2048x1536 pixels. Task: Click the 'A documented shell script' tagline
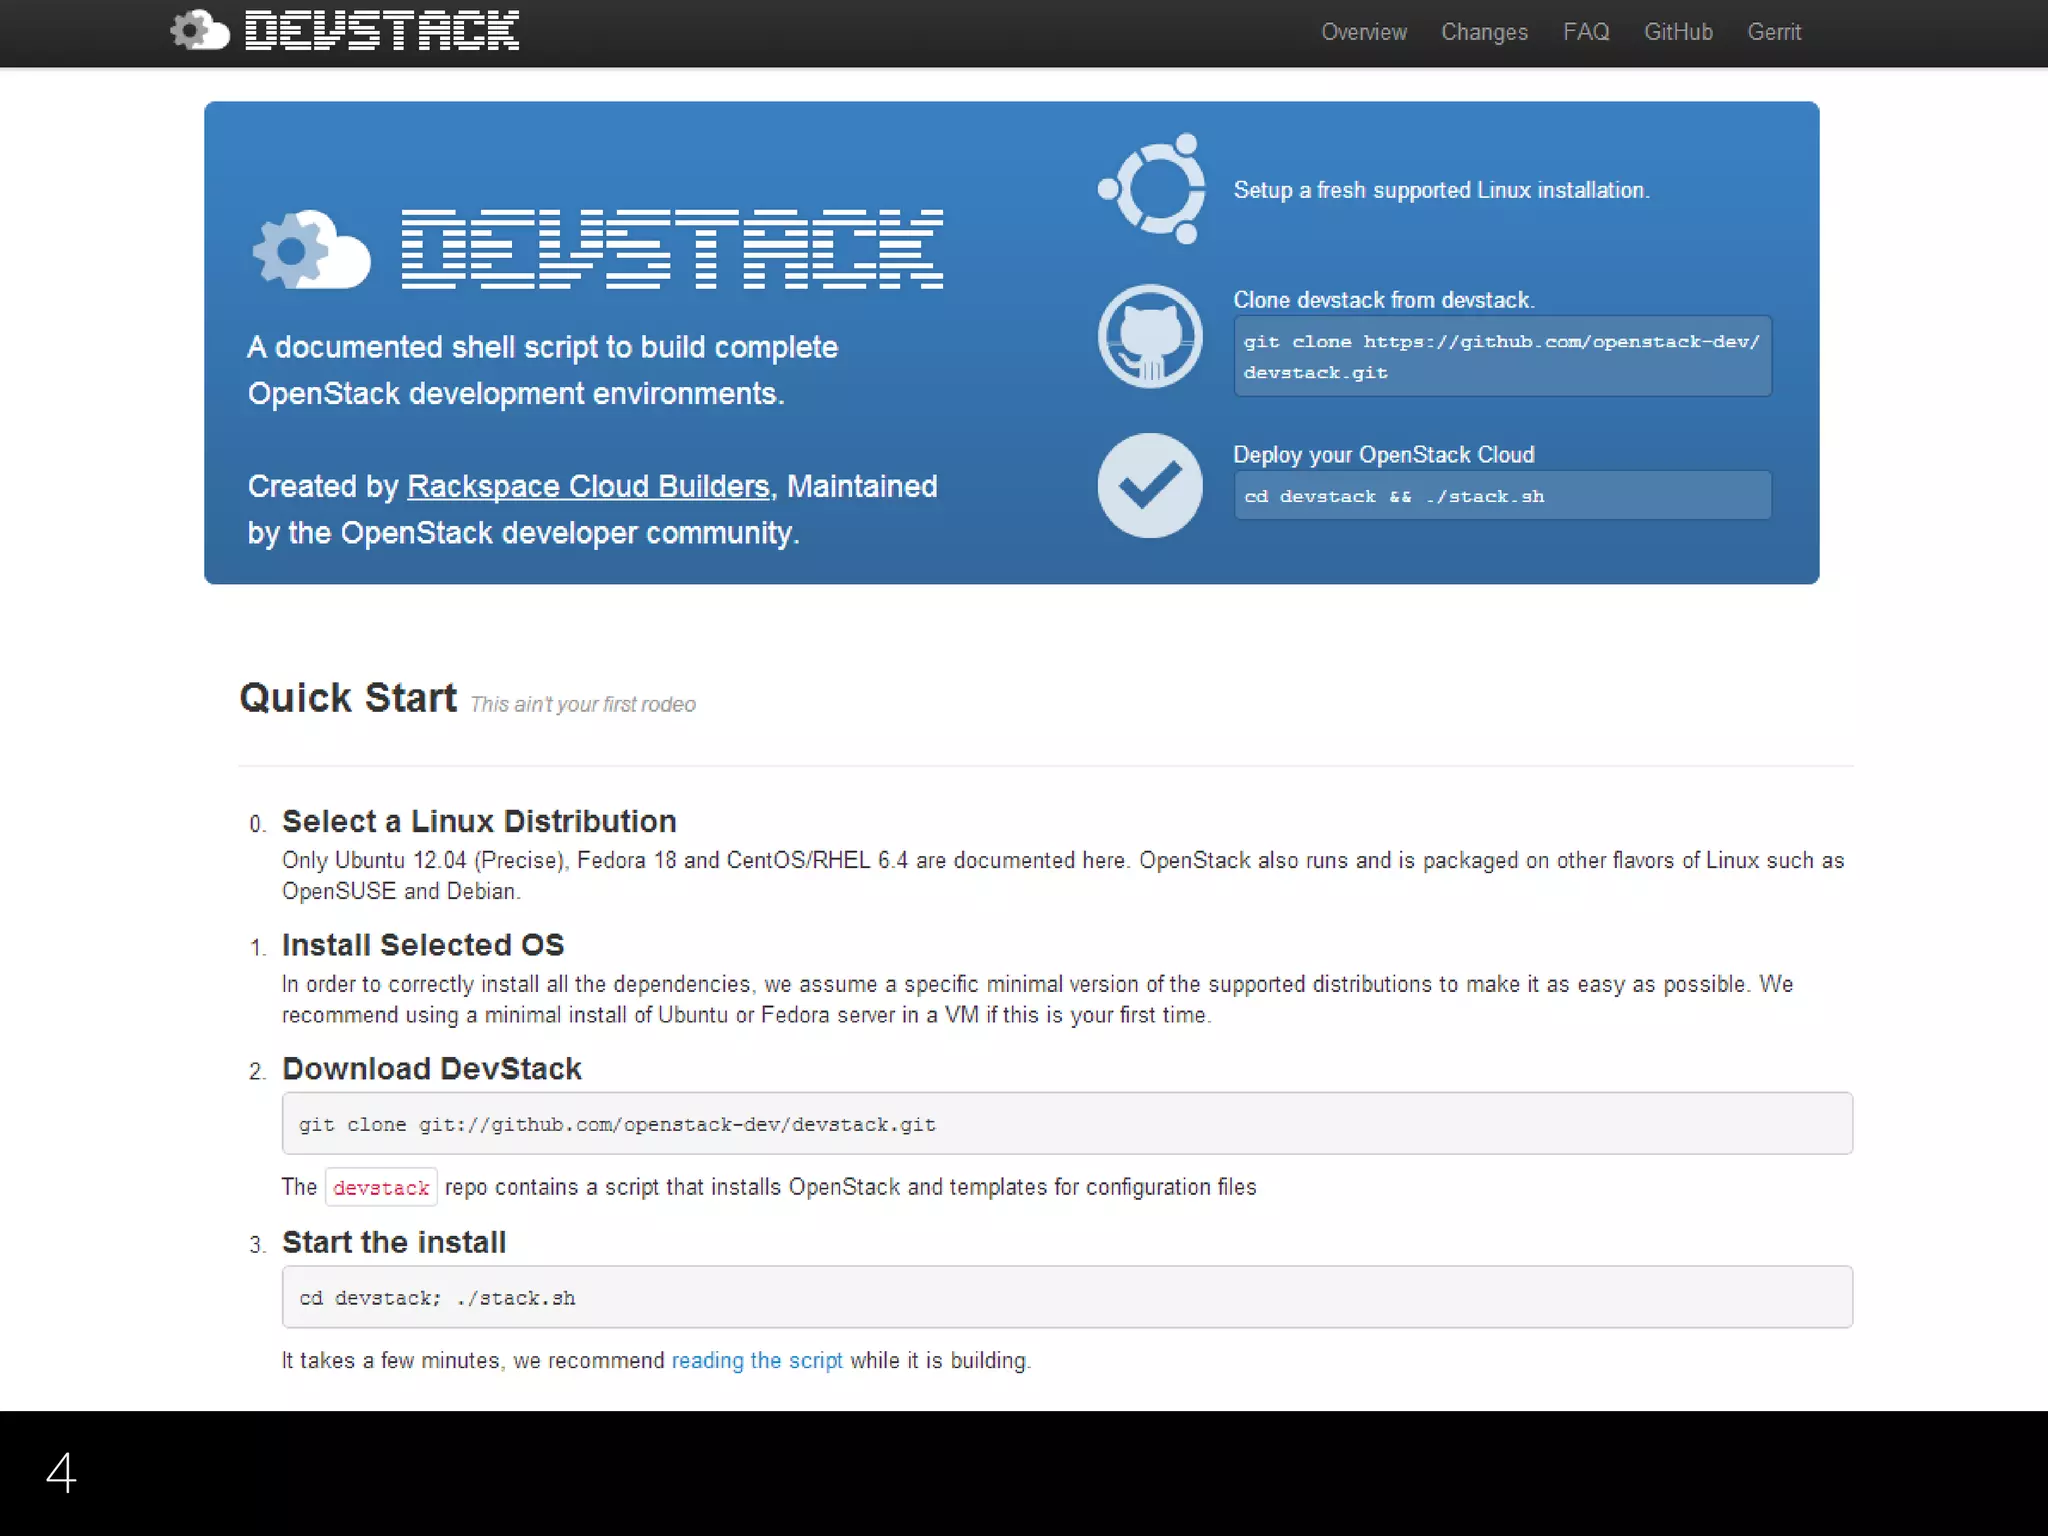tap(543, 370)
